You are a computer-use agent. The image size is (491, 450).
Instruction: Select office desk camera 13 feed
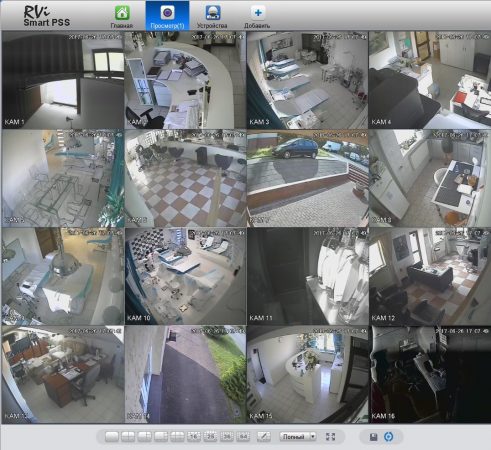pos(63,374)
